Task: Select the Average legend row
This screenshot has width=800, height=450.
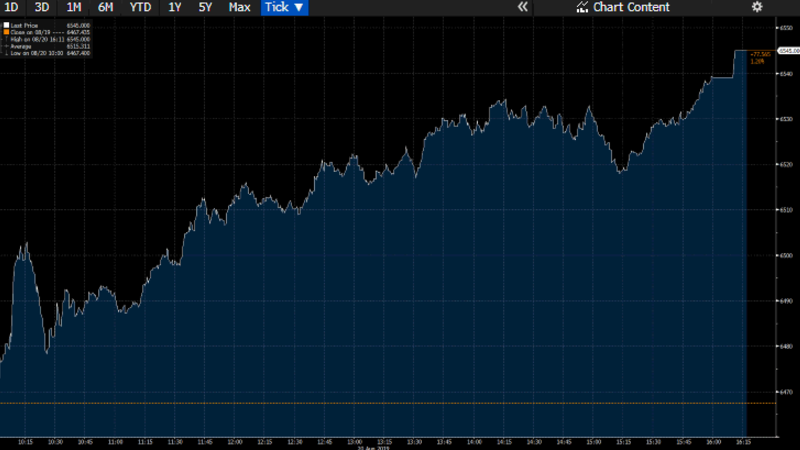Action: tap(46, 46)
